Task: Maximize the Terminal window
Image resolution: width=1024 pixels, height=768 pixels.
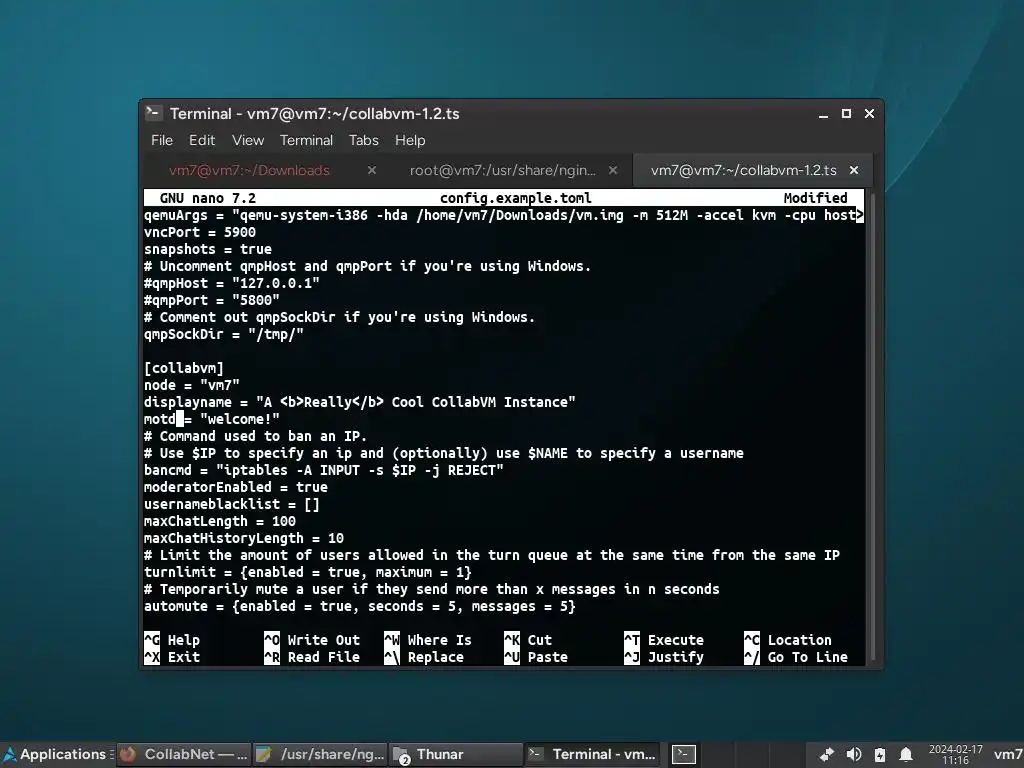Action: pos(846,114)
